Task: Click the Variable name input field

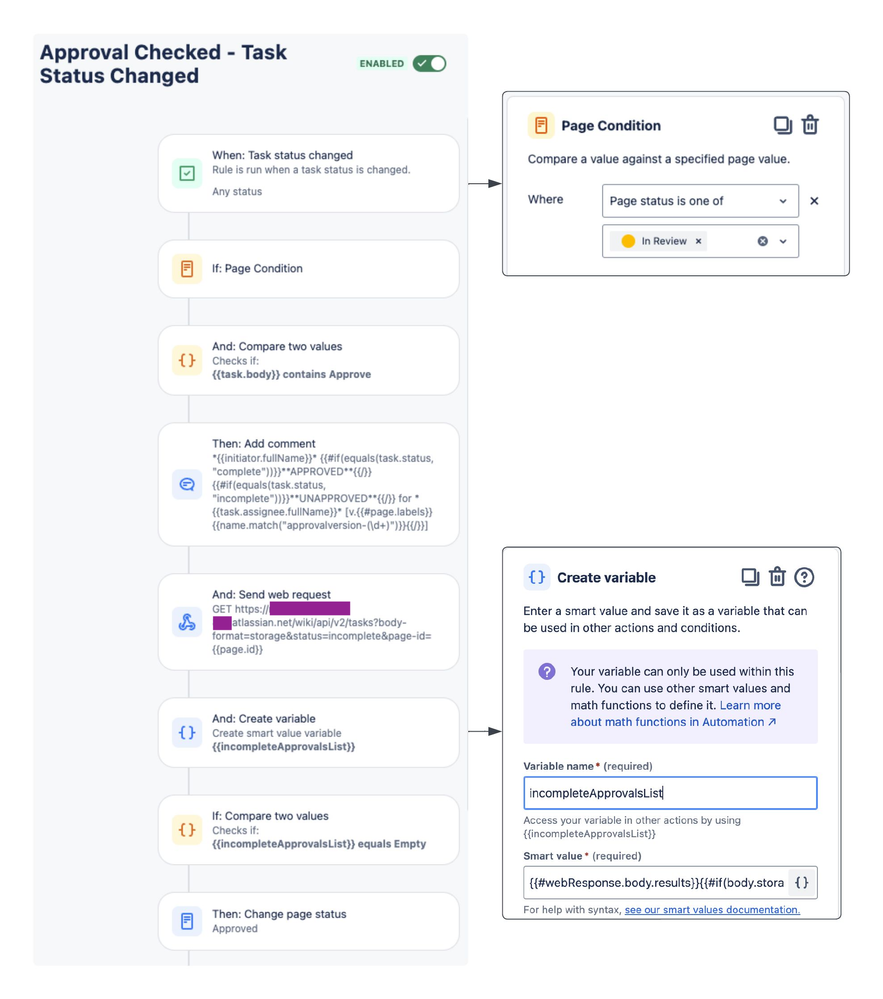Action: (670, 793)
